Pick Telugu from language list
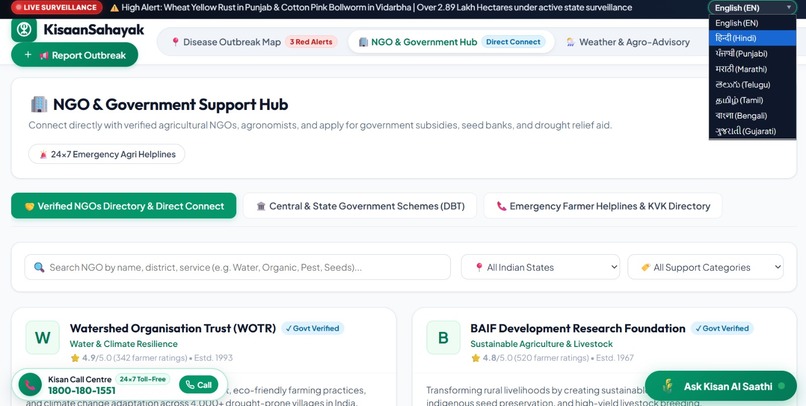The height and width of the screenshot is (406, 806). click(752, 84)
